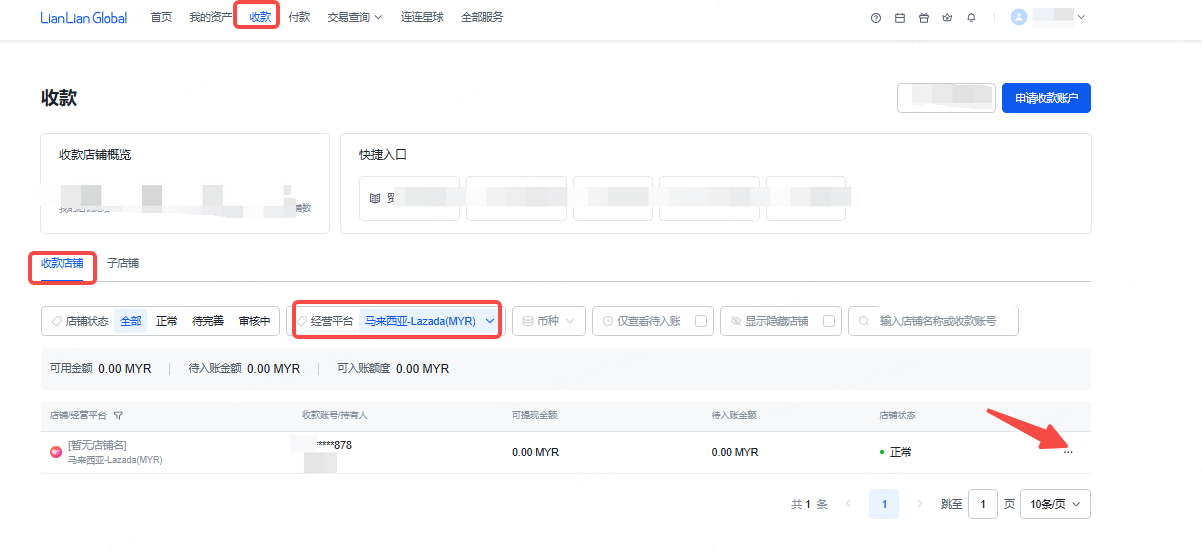This screenshot has width=1202, height=560.
Task: Open 我的资产 in the top navigation
Action: pos(210,17)
